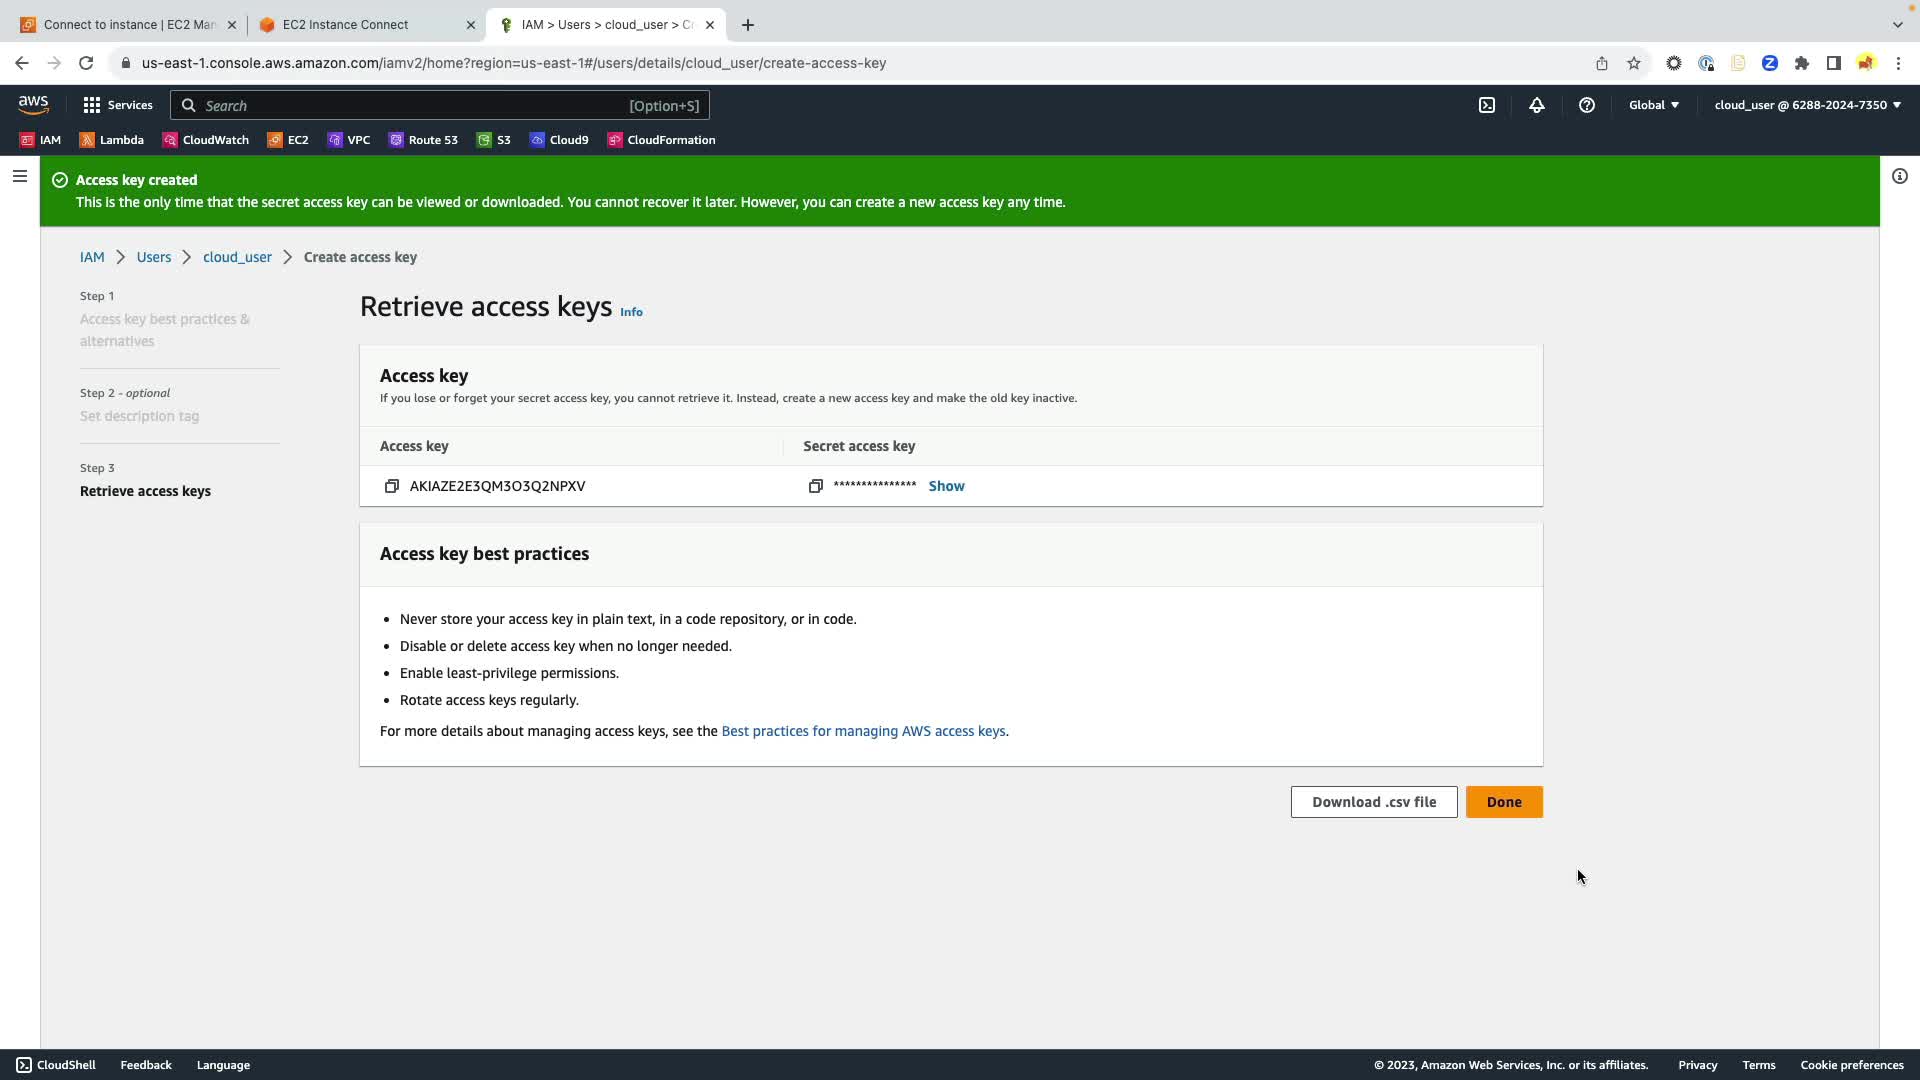
Task: Expand the cloud_user account menu
Action: click(x=1806, y=105)
